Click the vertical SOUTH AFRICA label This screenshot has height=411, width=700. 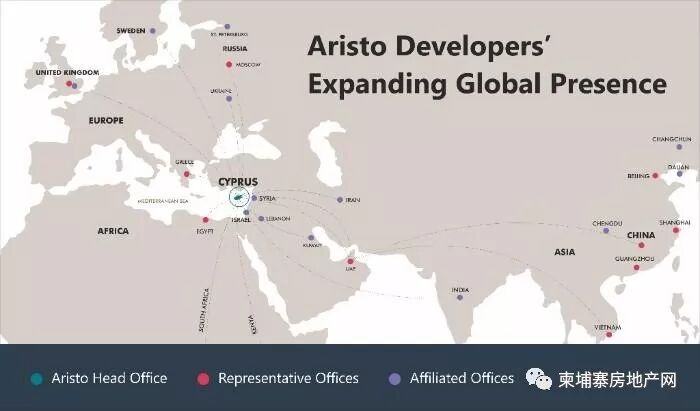click(x=204, y=310)
